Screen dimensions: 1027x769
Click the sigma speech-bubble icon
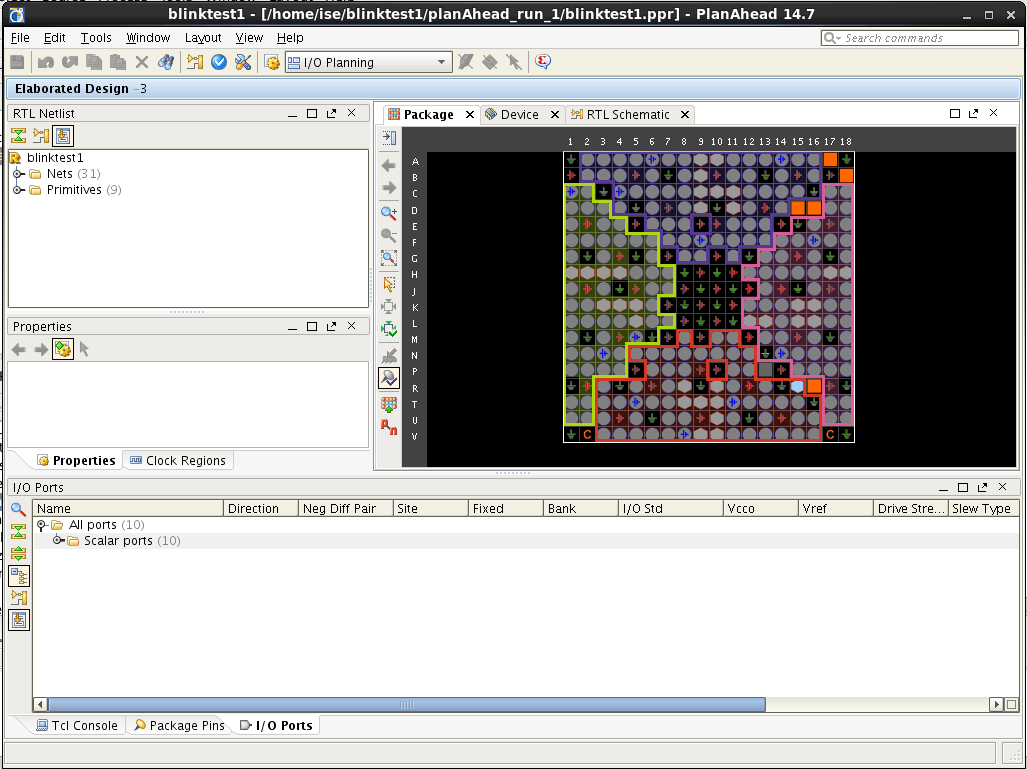[x=543, y=62]
